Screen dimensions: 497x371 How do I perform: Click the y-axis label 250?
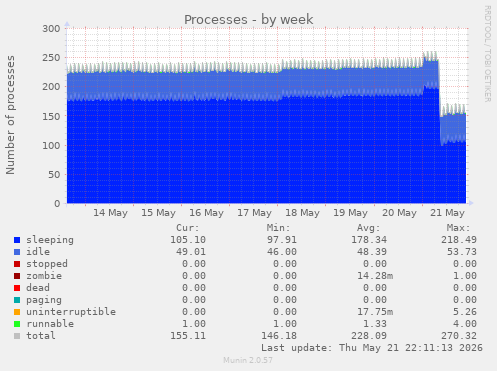pyautogui.click(x=51, y=58)
